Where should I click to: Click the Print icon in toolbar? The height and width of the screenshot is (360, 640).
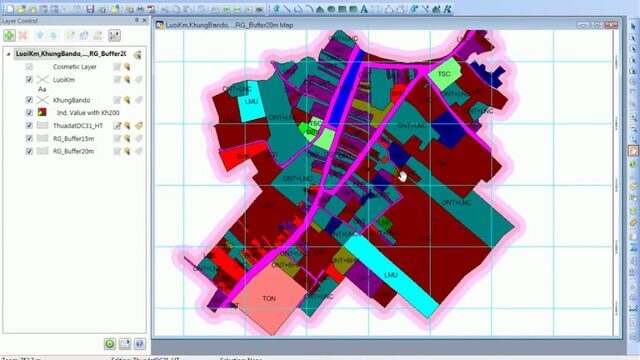[140, 9]
